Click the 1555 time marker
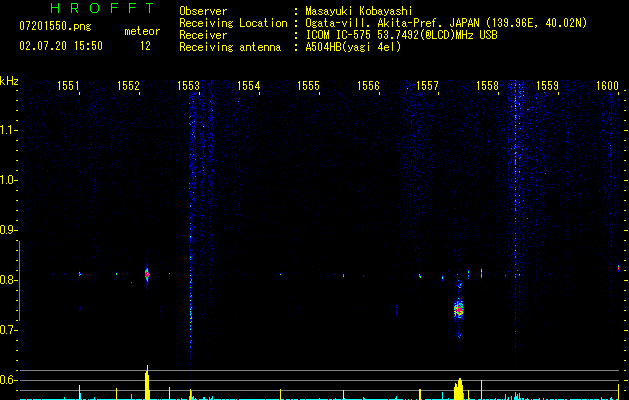Screen dimensions: 629x400 308,85
